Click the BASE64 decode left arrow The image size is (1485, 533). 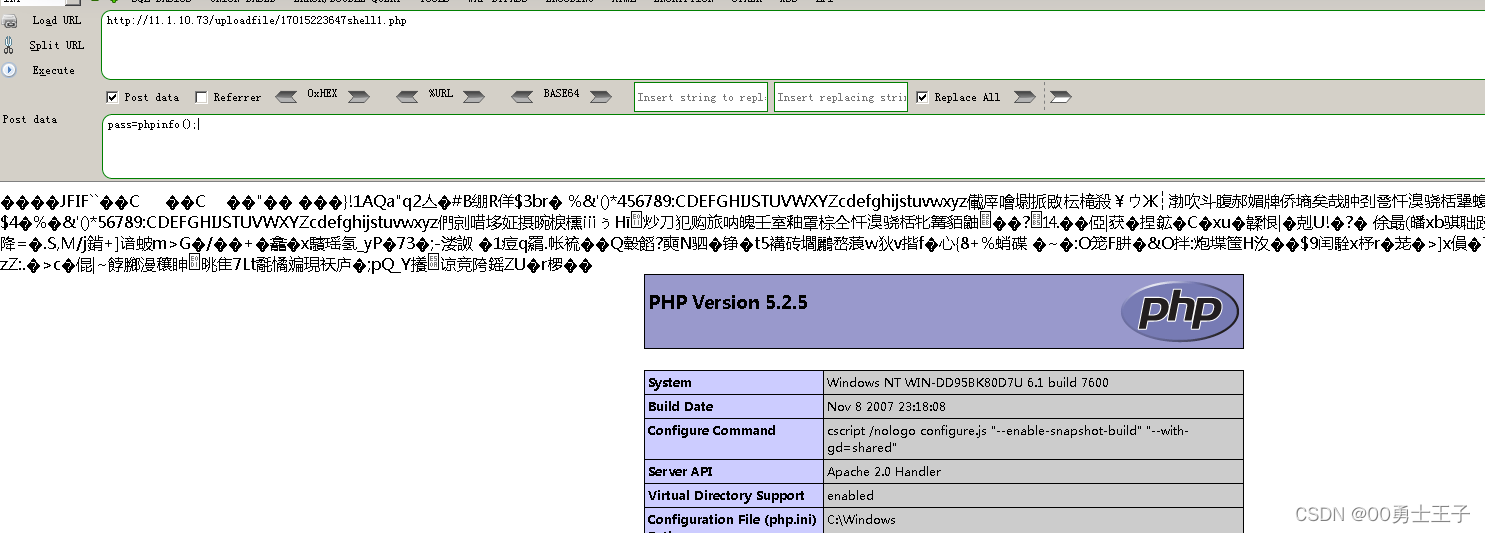click(522, 97)
